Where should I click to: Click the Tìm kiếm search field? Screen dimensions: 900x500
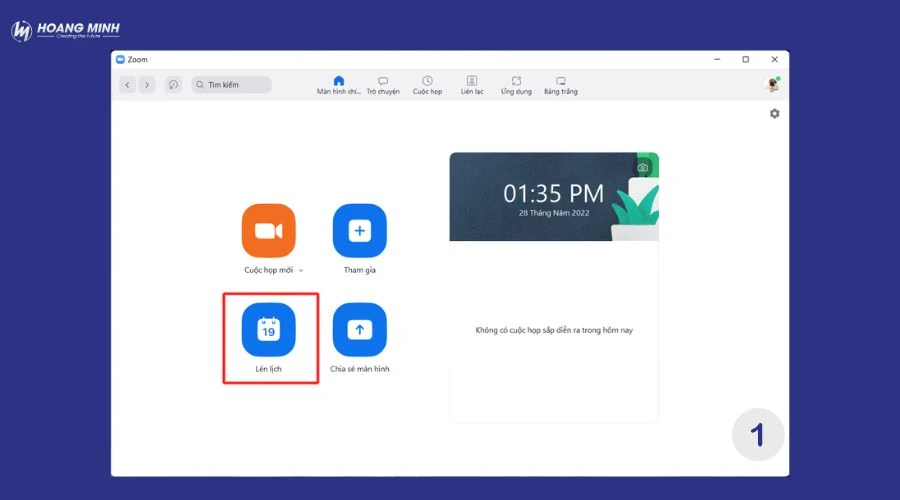click(x=231, y=84)
